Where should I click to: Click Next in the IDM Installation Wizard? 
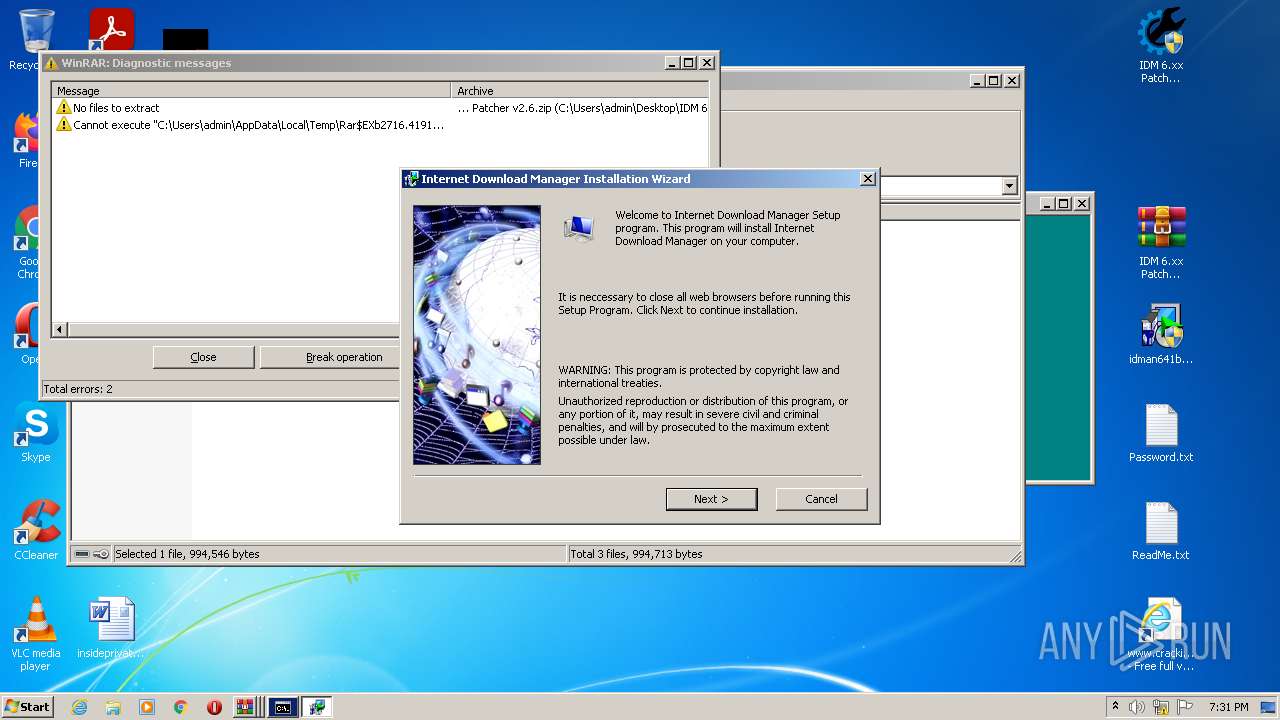711,499
